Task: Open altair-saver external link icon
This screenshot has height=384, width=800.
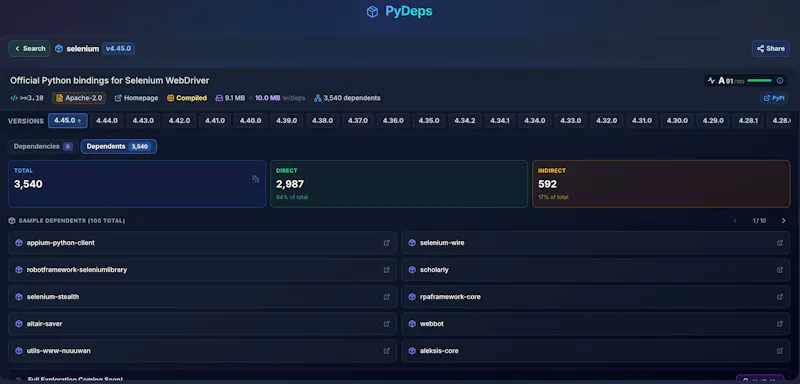Action: (x=387, y=324)
